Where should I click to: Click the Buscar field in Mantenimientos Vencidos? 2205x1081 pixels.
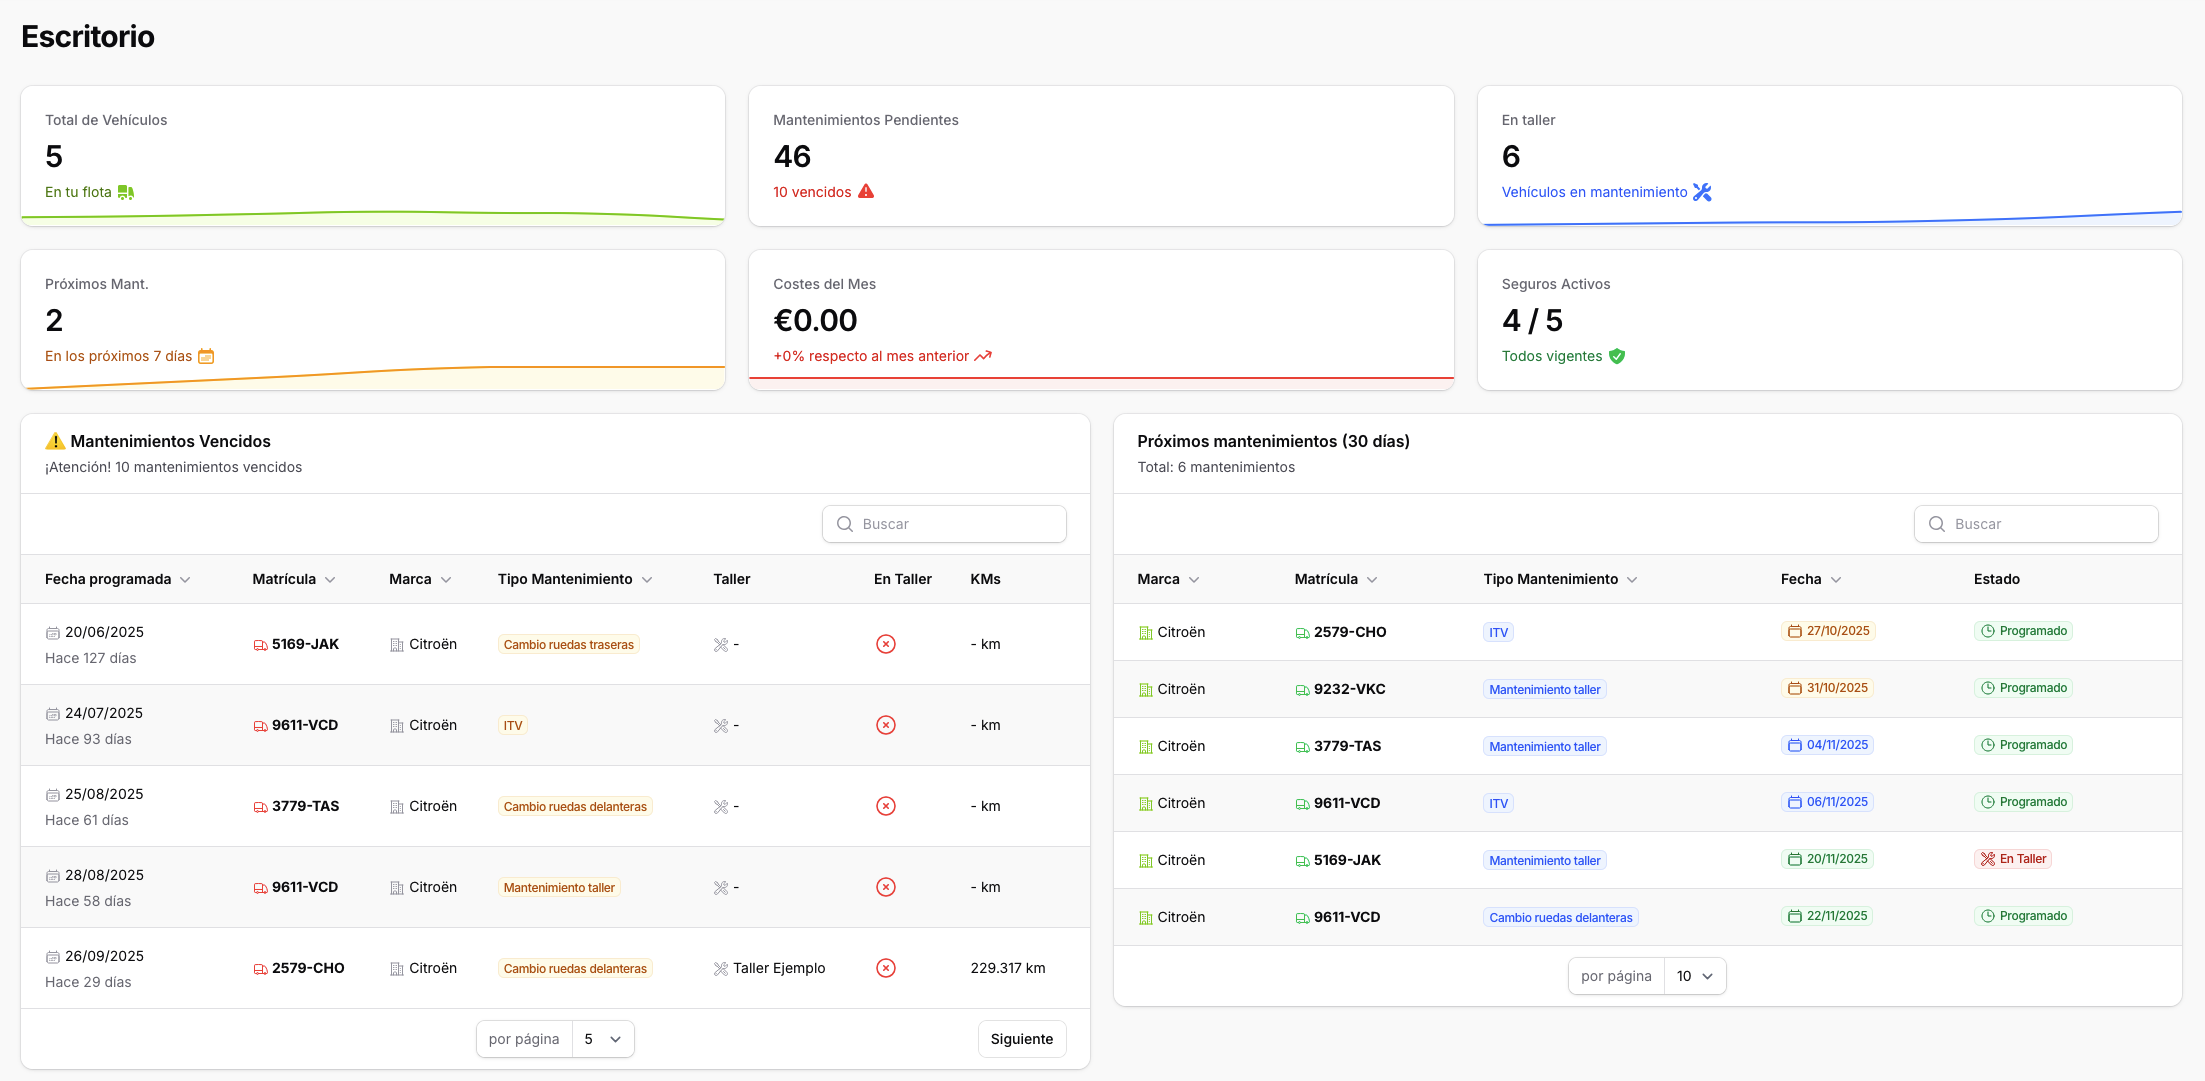coord(944,524)
